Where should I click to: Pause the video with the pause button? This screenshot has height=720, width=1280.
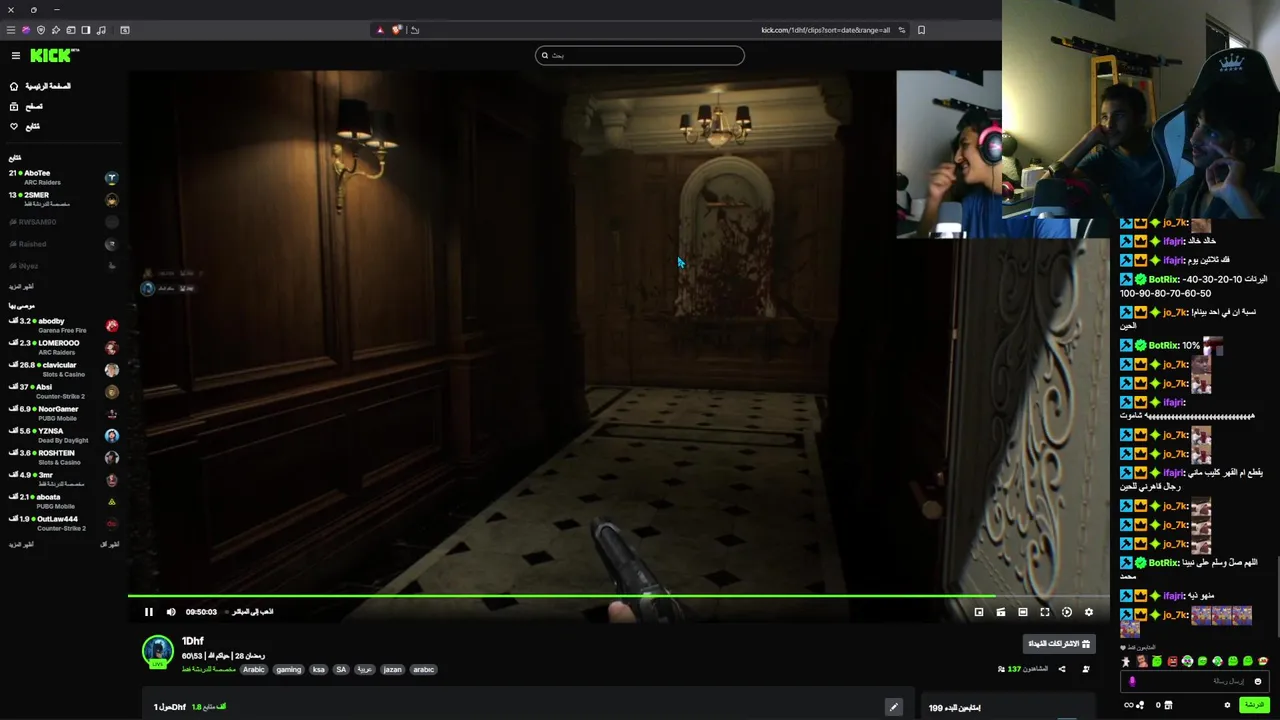point(149,612)
